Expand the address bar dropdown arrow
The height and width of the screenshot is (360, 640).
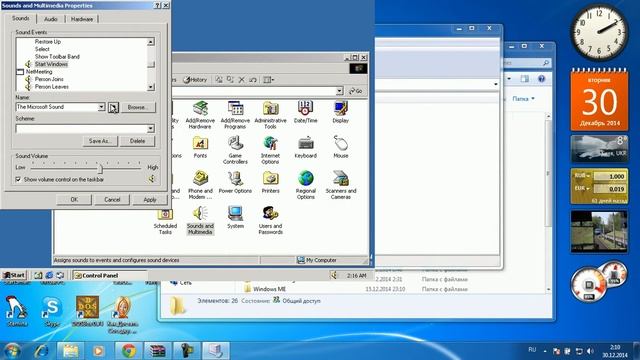coord(339,91)
